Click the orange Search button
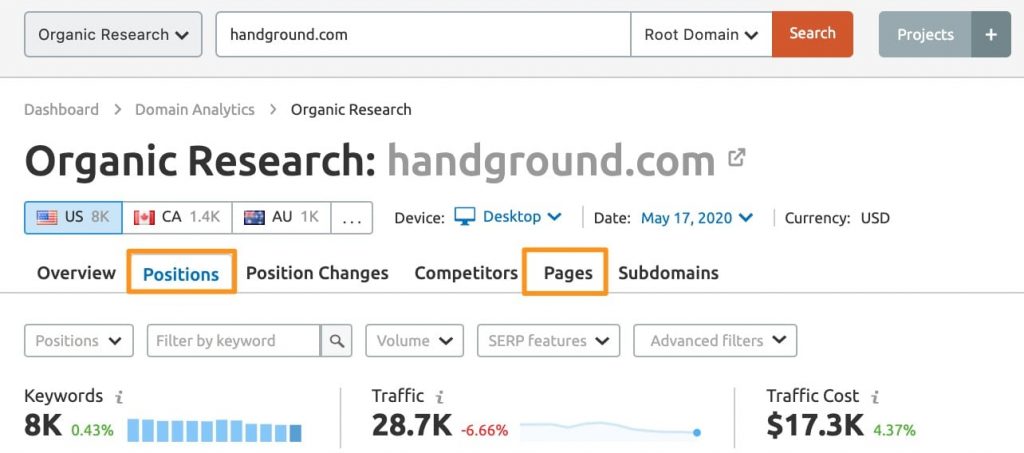Screen dimensions: 1024x453 click(x=812, y=34)
